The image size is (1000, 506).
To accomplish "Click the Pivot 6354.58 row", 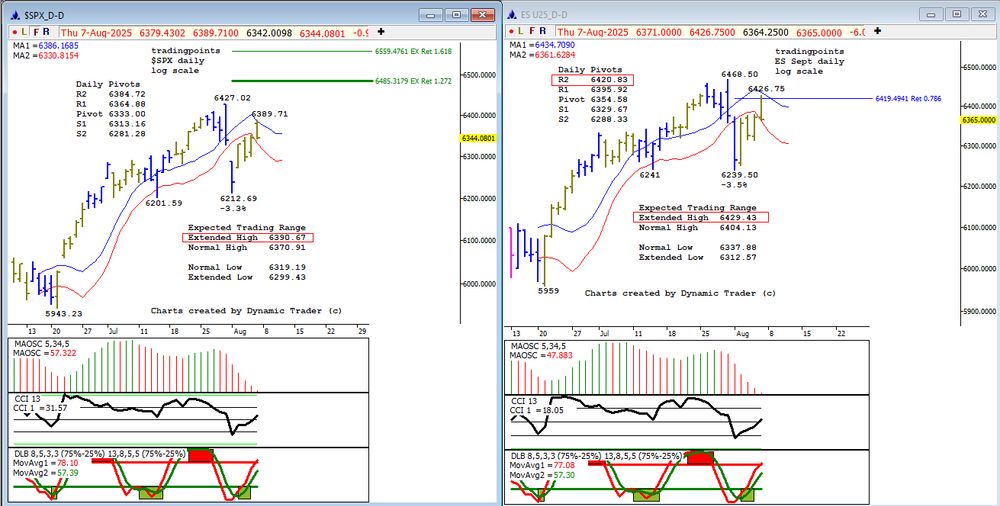I will pyautogui.click(x=592, y=100).
